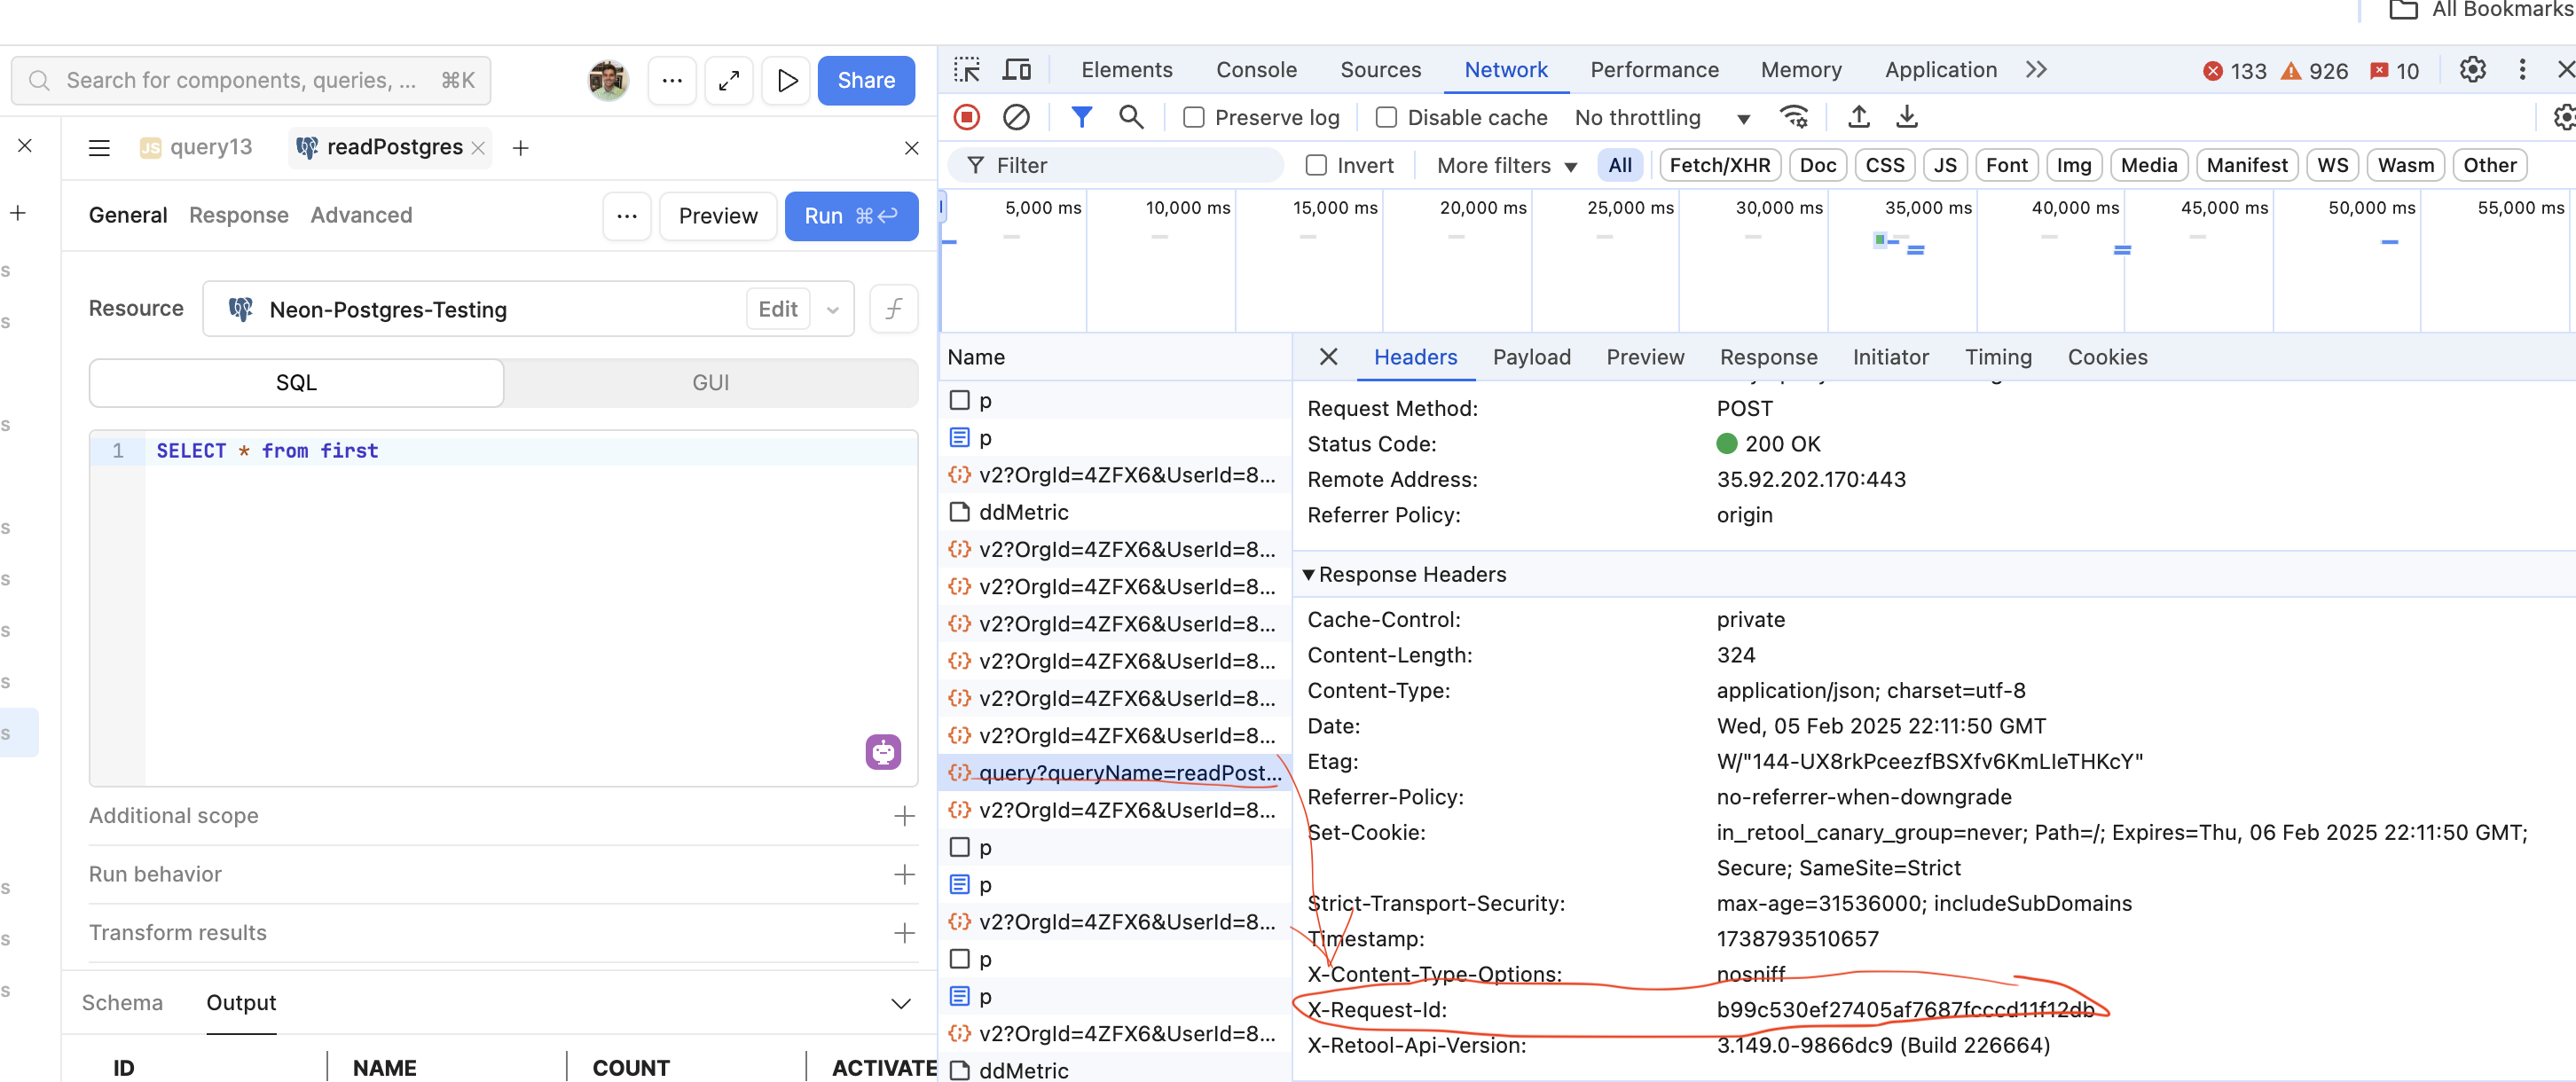
Task: Open the Advanced query tab
Action: point(361,215)
